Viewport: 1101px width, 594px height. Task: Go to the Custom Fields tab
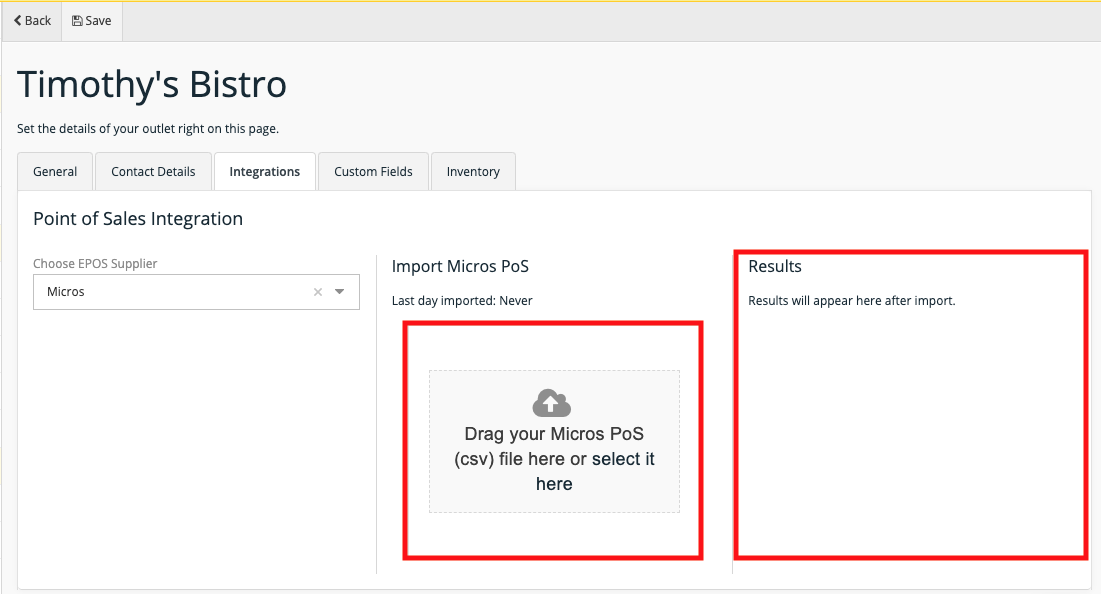click(x=373, y=171)
